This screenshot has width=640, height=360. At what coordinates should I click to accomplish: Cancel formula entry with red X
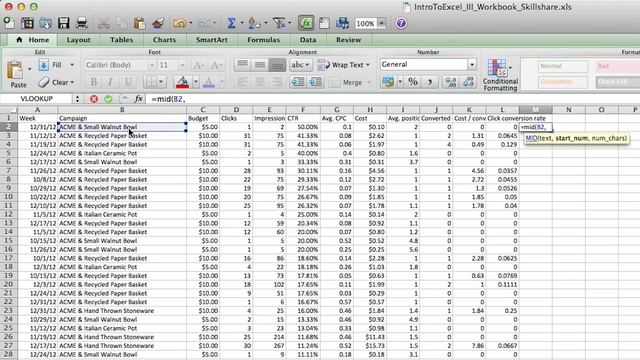coord(94,99)
